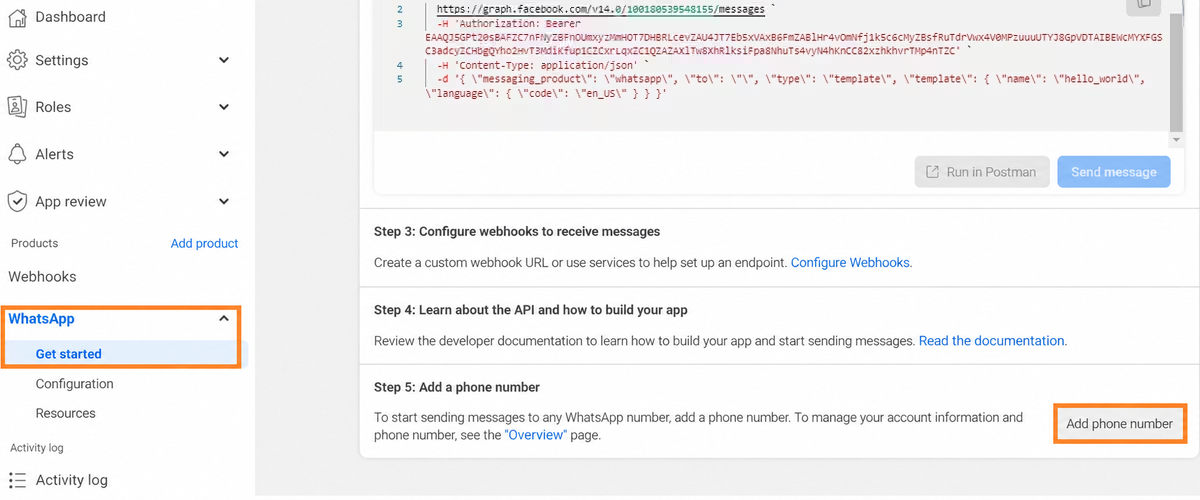The height and width of the screenshot is (500, 1200).
Task: Click the Activity log list icon
Action: (17, 480)
